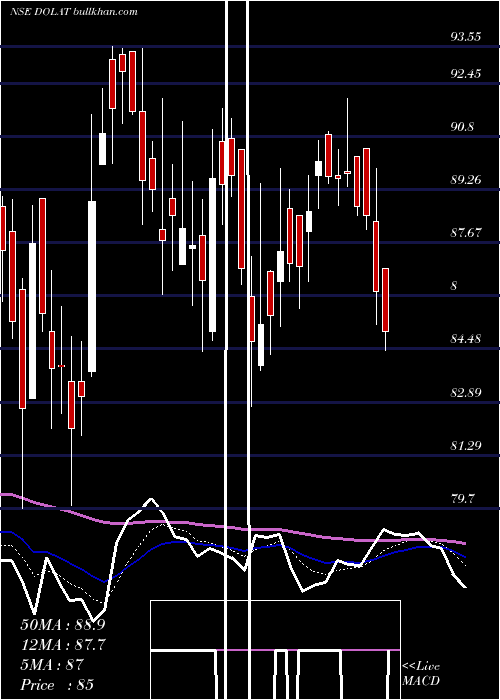Select the 84.48 price axis label
This screenshot has height=700, width=500.
pyautogui.click(x=466, y=339)
